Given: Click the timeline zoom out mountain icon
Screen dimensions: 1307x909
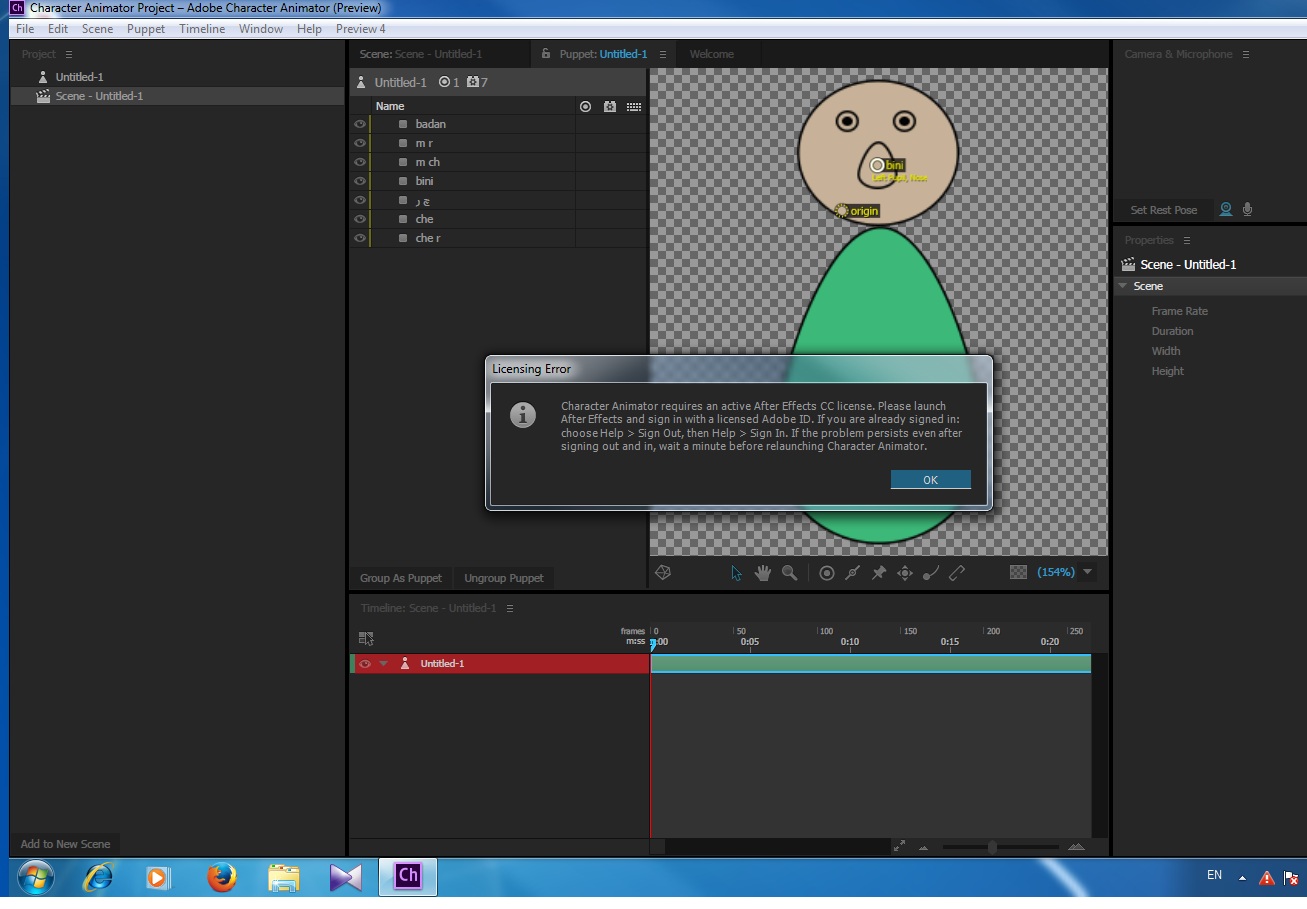Looking at the screenshot, I should (923, 847).
